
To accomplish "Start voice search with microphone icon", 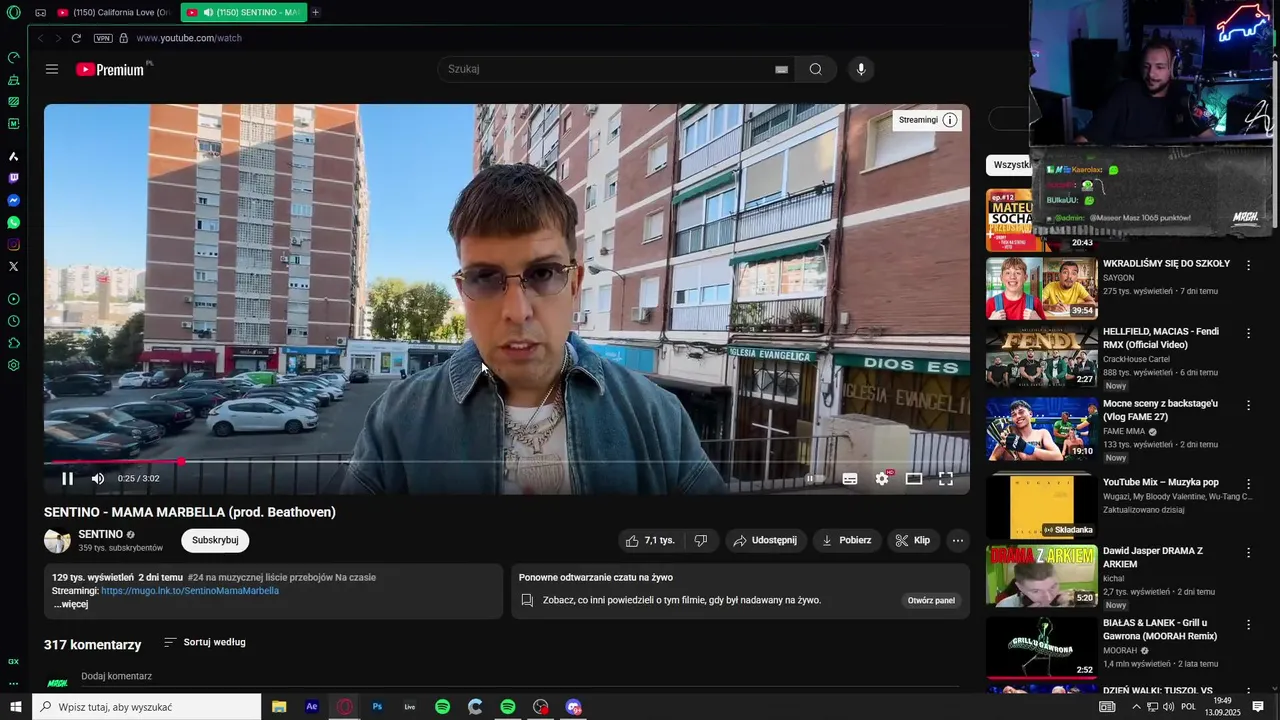I will coord(861,69).
